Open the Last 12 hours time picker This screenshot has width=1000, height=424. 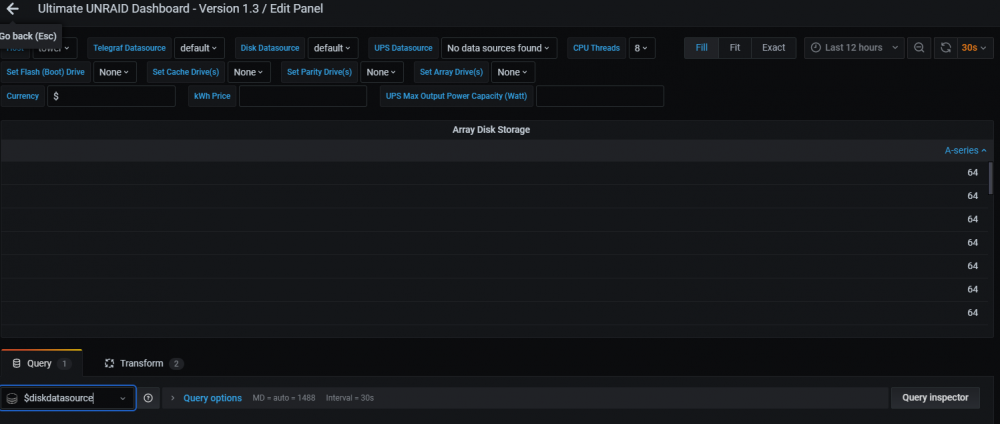point(854,48)
